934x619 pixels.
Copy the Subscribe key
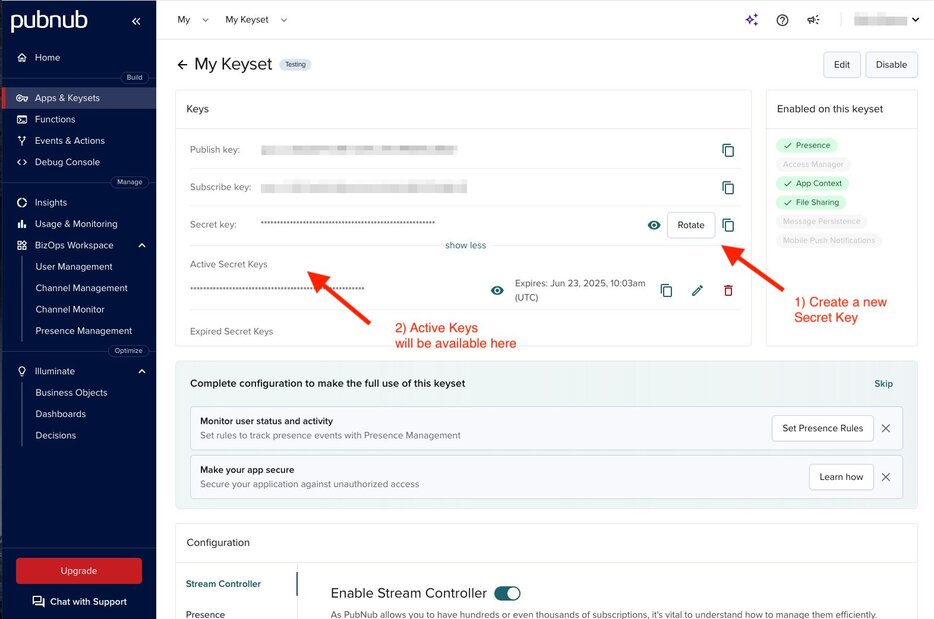728,187
